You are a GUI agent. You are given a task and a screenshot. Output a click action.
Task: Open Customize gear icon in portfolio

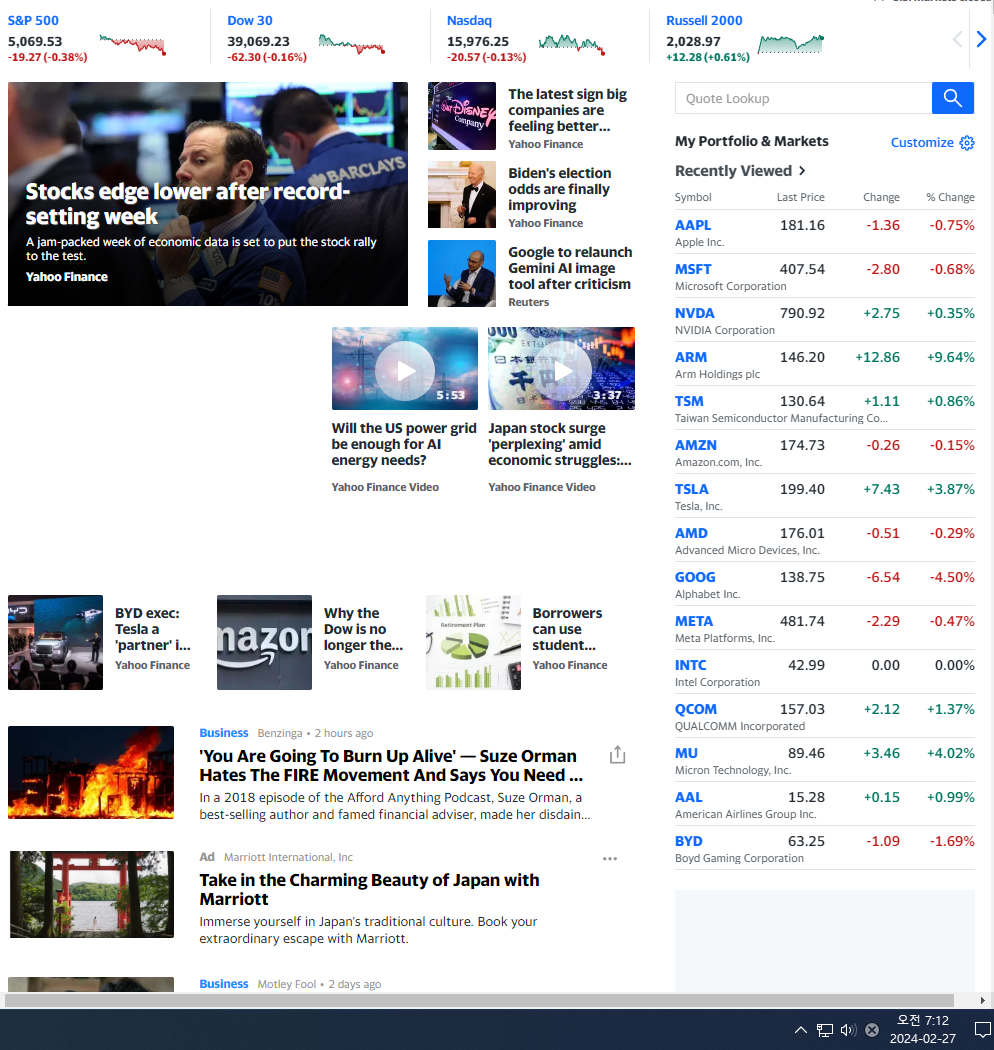click(967, 143)
